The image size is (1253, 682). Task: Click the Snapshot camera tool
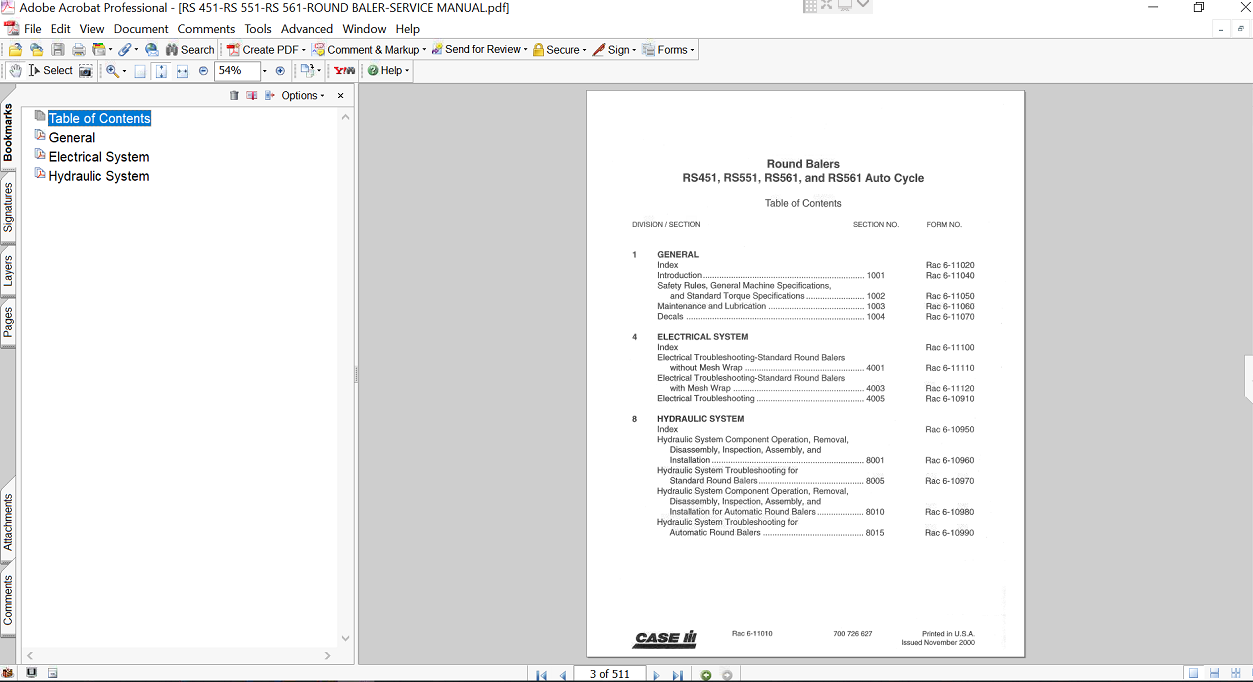click(x=86, y=71)
